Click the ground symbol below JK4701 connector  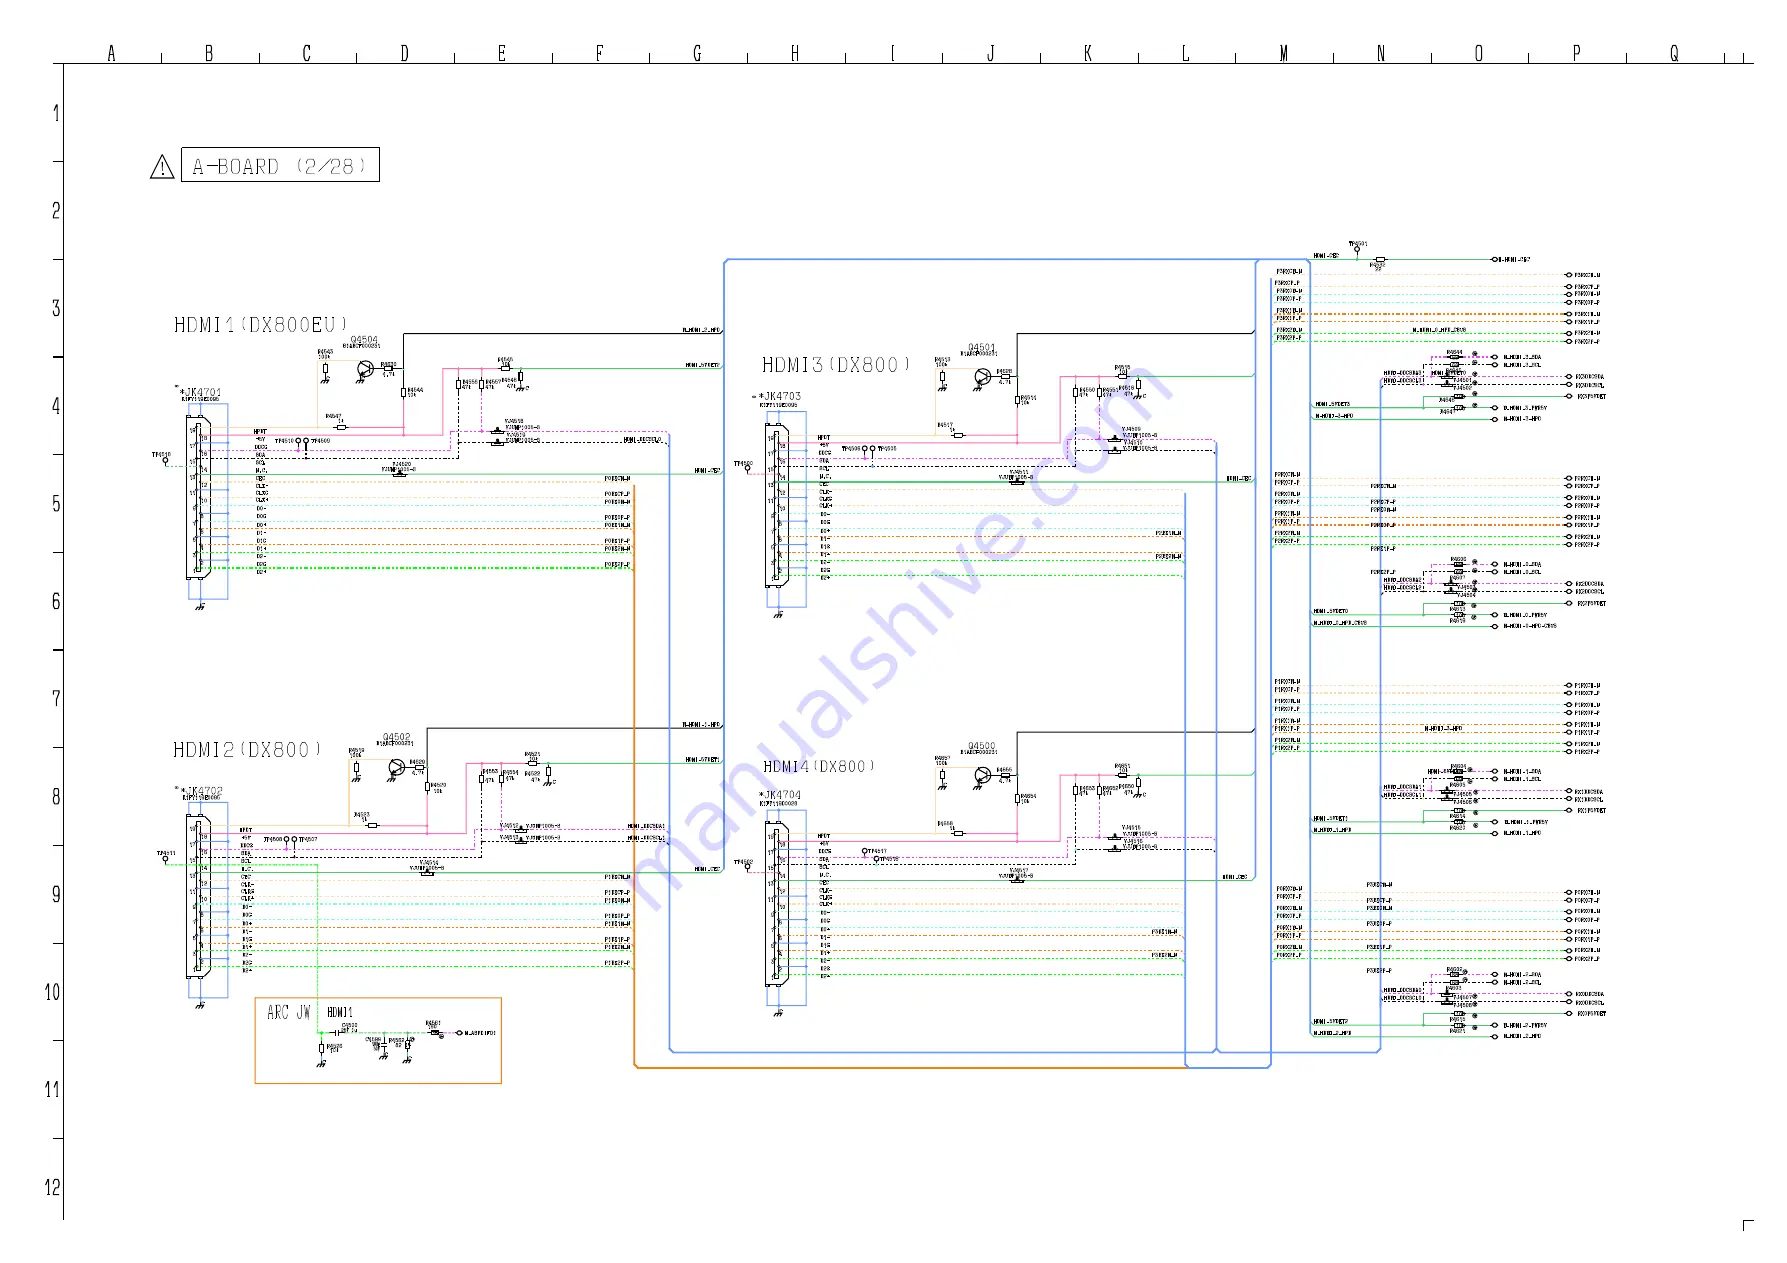(x=200, y=607)
